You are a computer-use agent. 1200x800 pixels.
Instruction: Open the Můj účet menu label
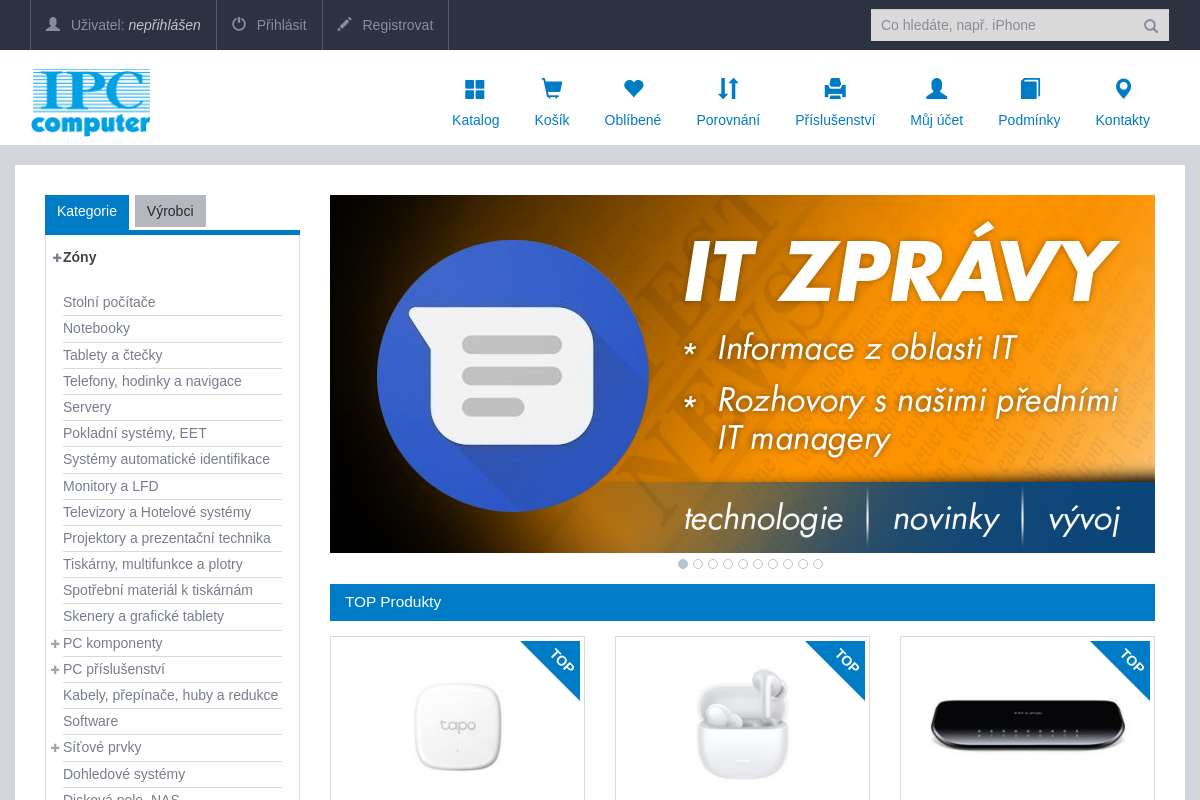[937, 120]
